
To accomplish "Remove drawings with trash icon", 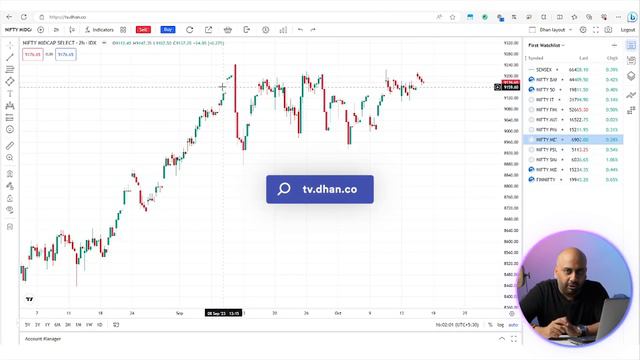I will tap(10, 227).
